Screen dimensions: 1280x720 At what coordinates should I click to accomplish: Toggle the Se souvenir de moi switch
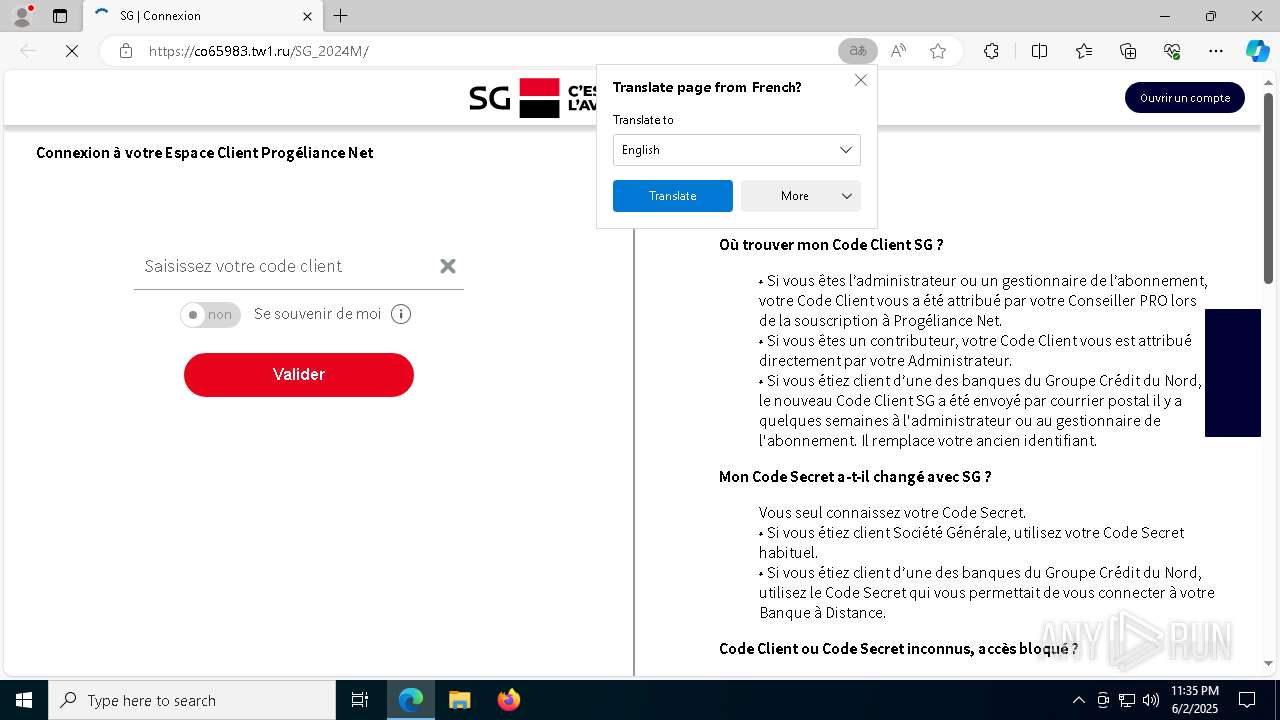pyautogui.click(x=210, y=314)
